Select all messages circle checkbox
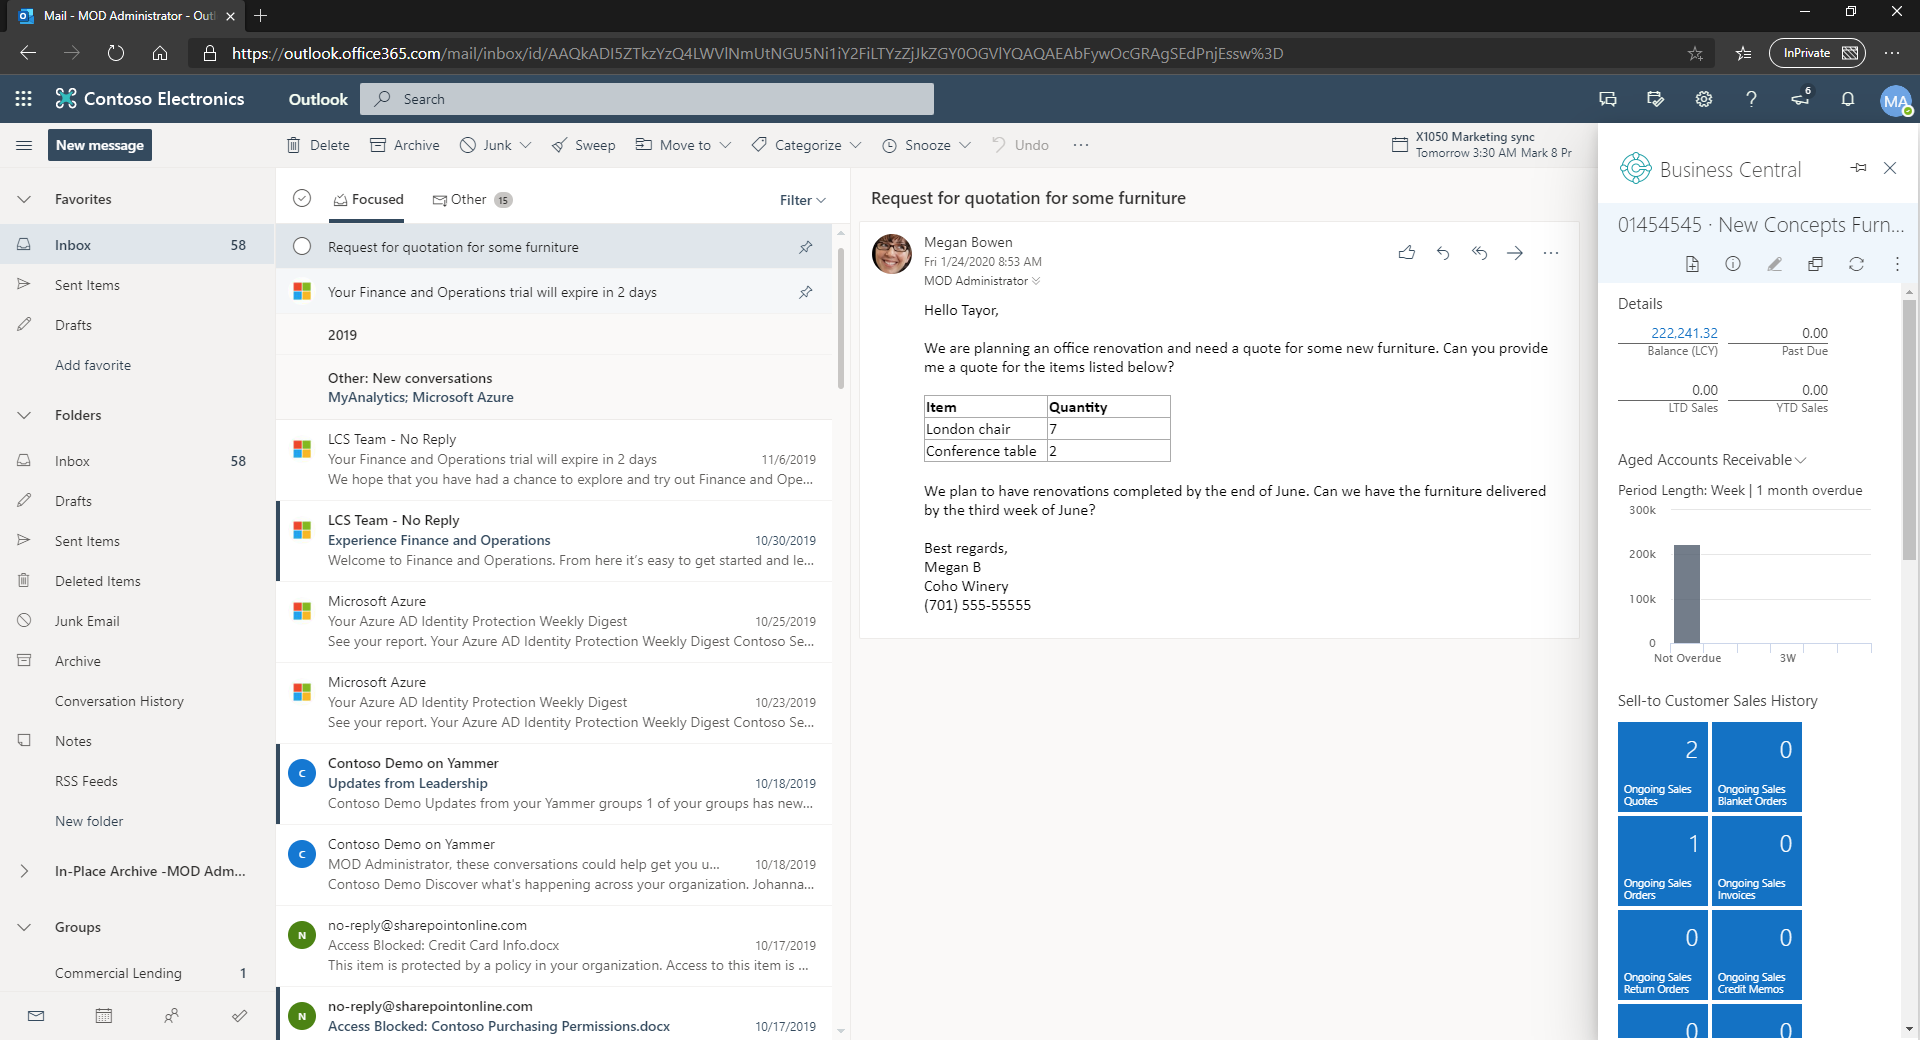Screen dimensions: 1920x1040 [x=302, y=198]
